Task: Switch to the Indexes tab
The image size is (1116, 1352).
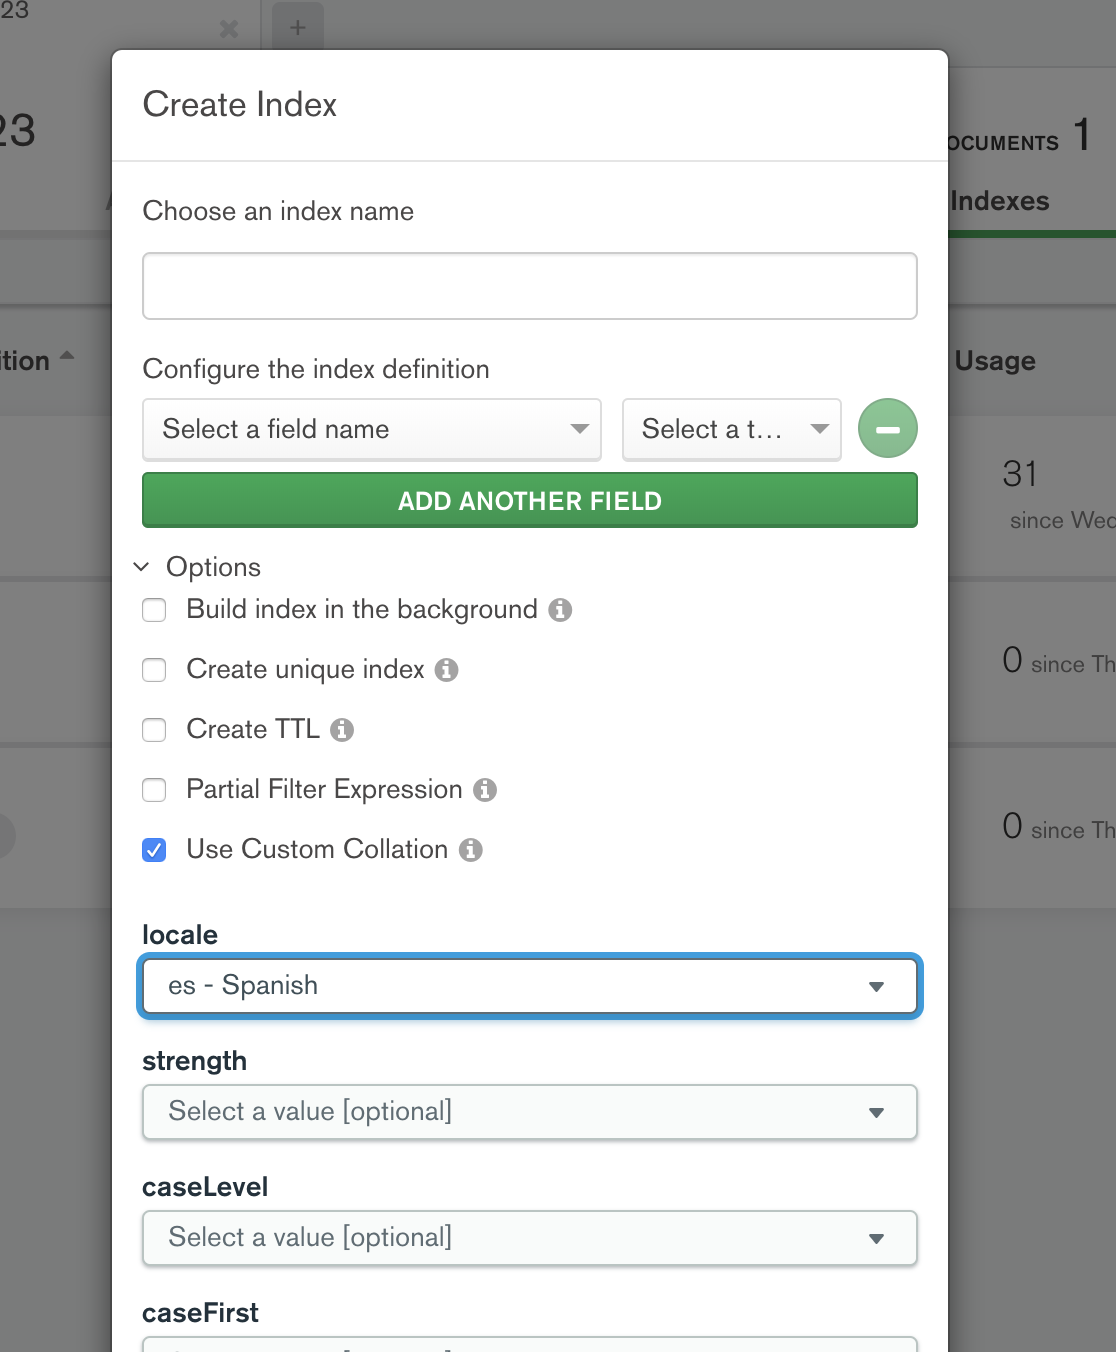Action: pyautogui.click(x=1000, y=201)
